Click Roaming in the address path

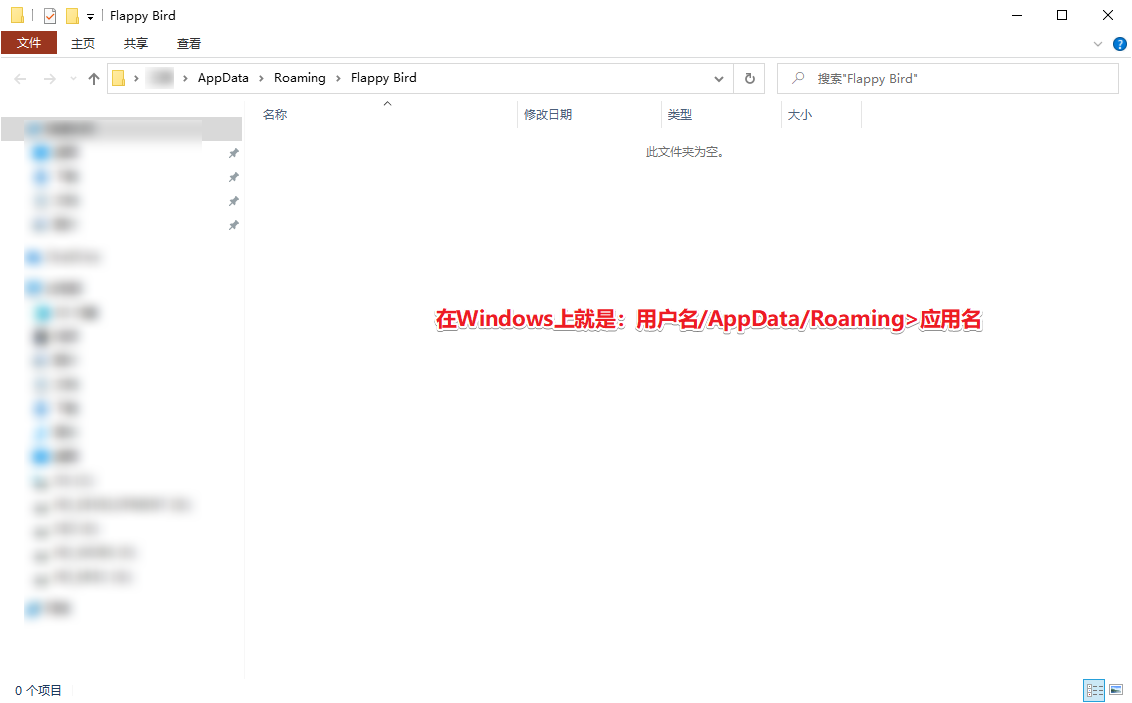coord(300,78)
